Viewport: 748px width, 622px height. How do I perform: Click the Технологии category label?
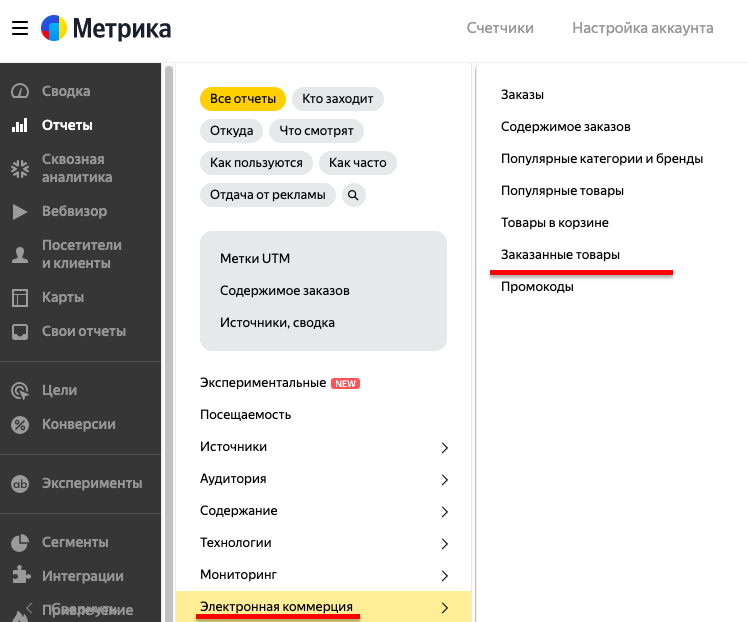[236, 543]
